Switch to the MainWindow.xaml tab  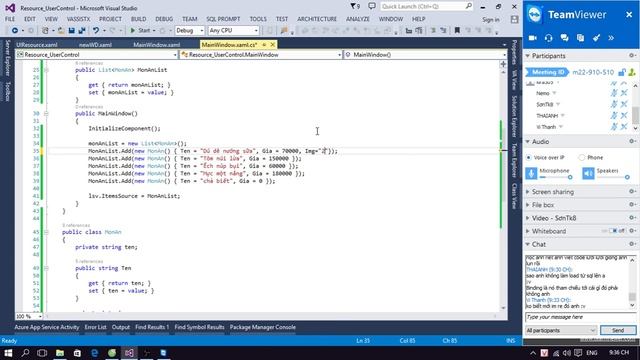[156, 45]
